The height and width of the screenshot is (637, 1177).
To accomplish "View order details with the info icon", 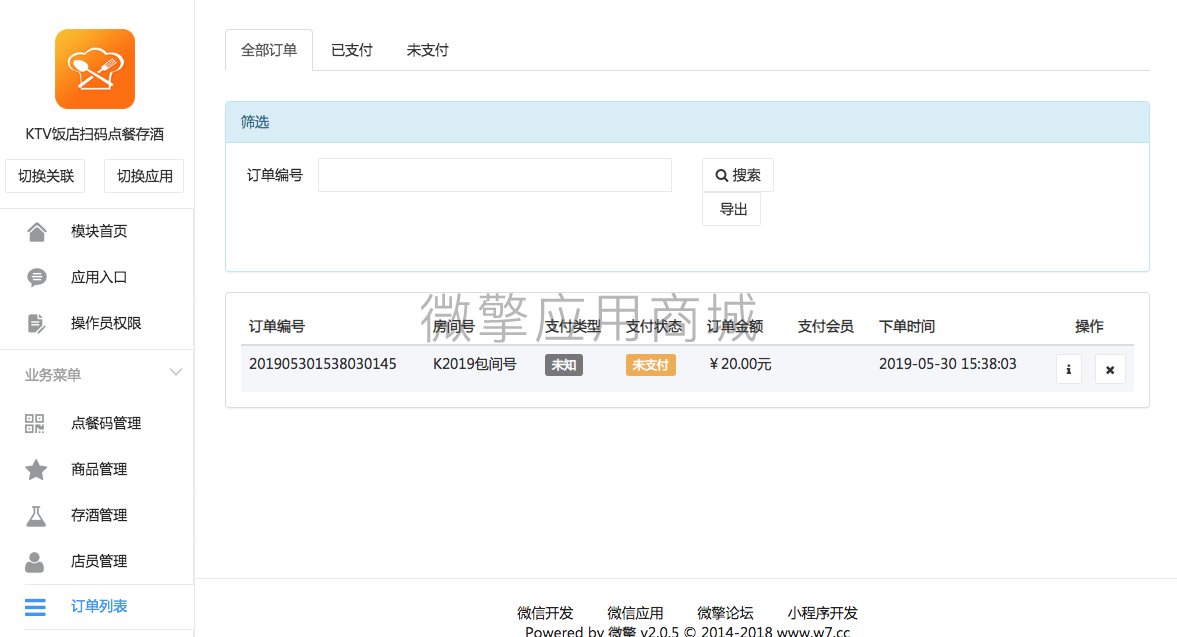I will coord(1068,369).
